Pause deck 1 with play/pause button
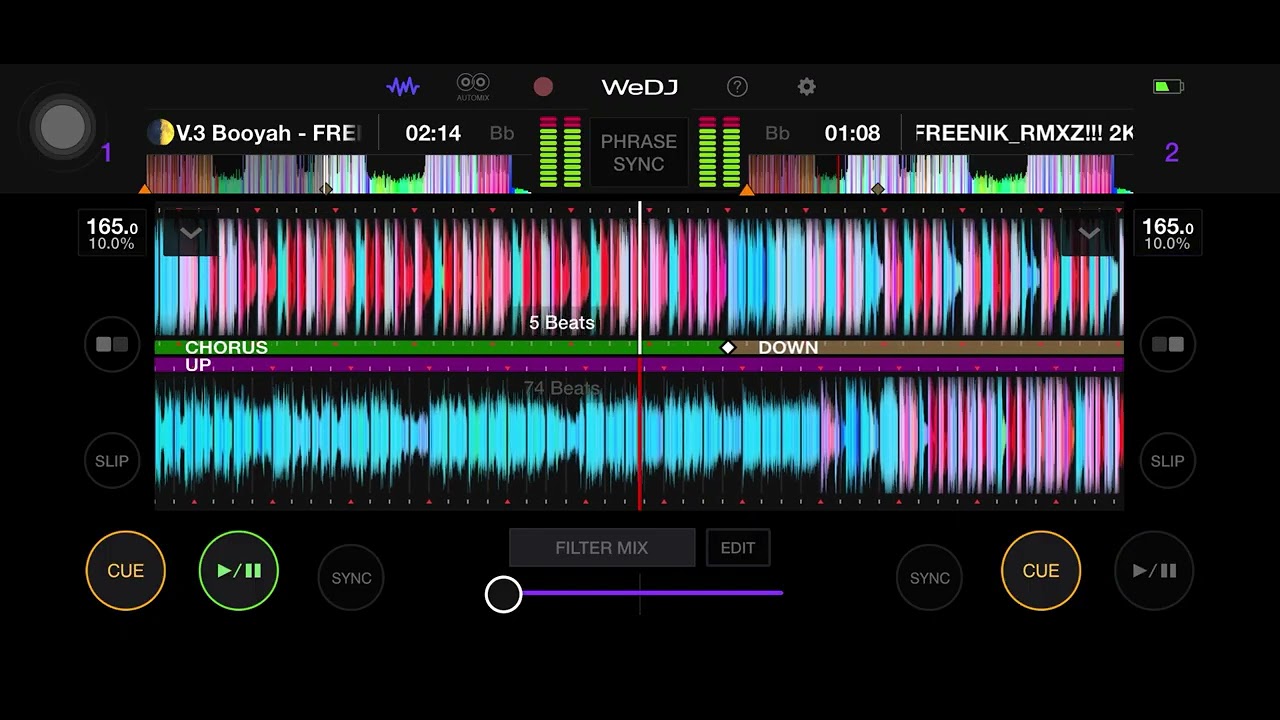1280x720 pixels. 238,571
